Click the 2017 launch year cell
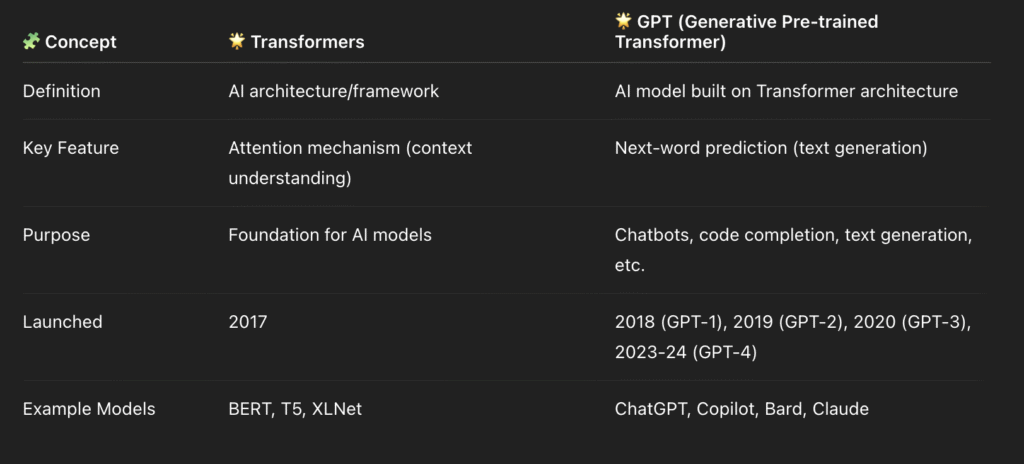The height and width of the screenshot is (464, 1024). pos(248,322)
